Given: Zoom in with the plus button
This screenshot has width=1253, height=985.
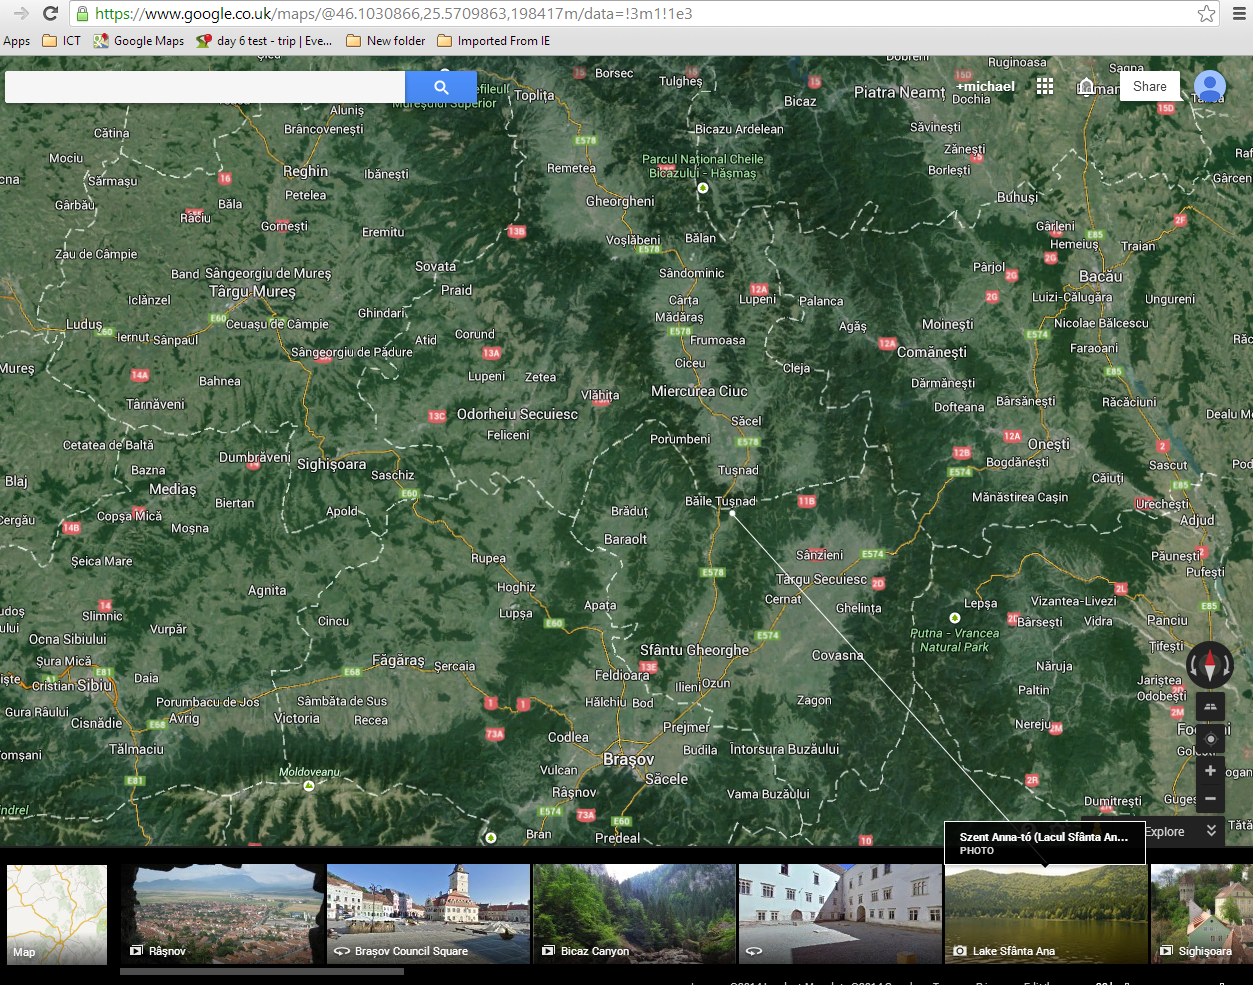Looking at the screenshot, I should click(1210, 770).
